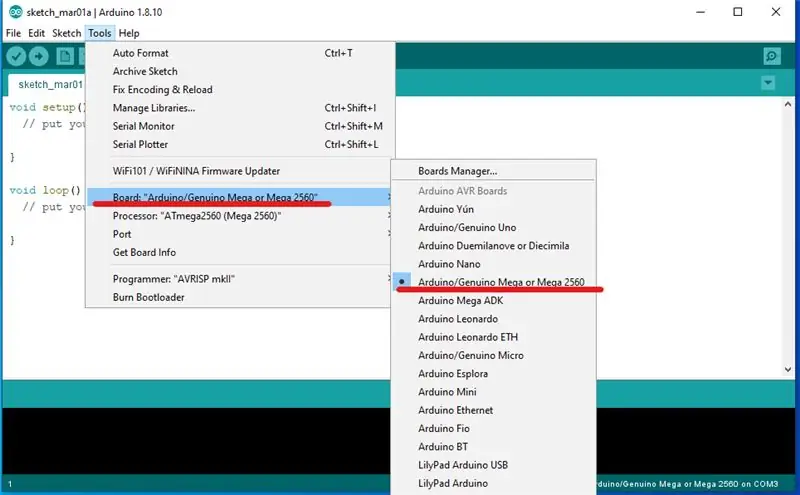The width and height of the screenshot is (800, 495).
Task: Close the Tools menu
Action: tap(99, 33)
